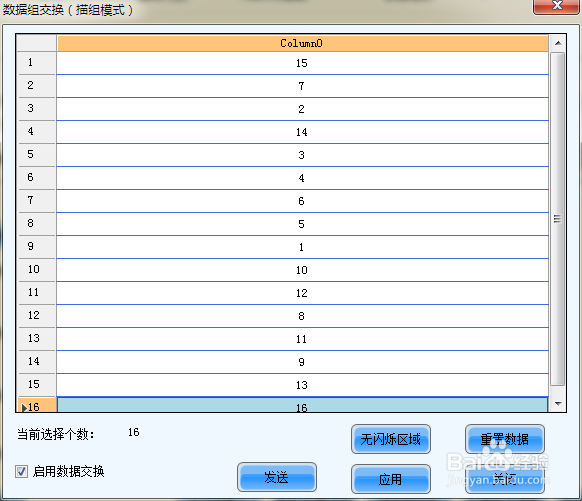
Task: Click row 1 cell with value 15
Action: [302, 63]
